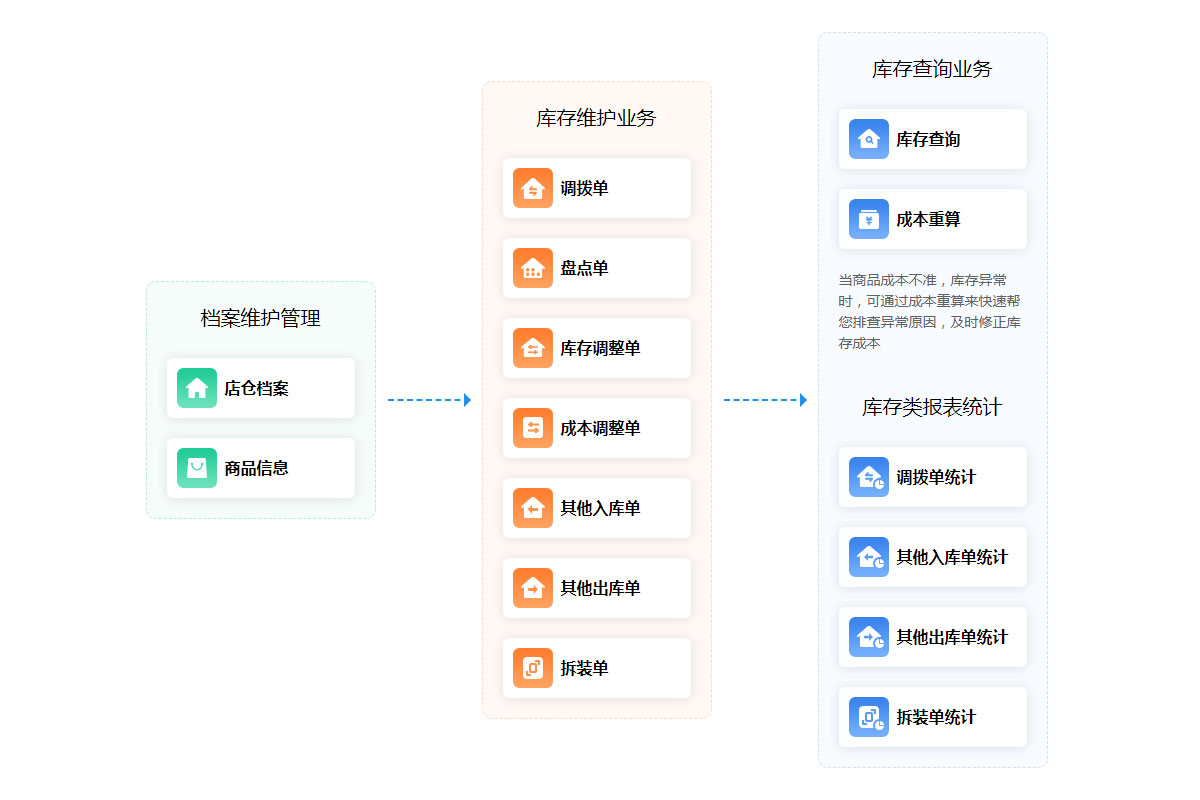Click the 库存类报表统计 section heading
This screenshot has height=800, width=1200.
click(x=932, y=407)
